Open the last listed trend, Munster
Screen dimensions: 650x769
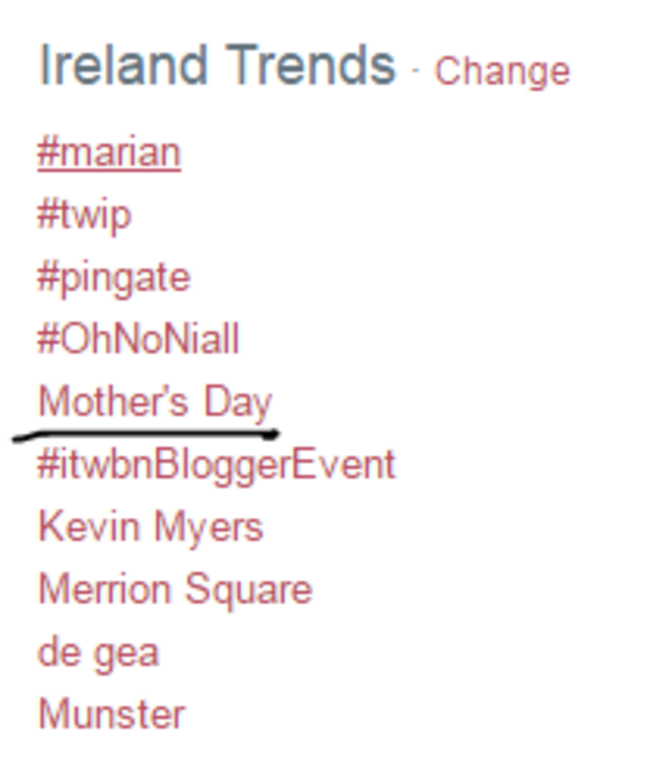click(x=111, y=714)
